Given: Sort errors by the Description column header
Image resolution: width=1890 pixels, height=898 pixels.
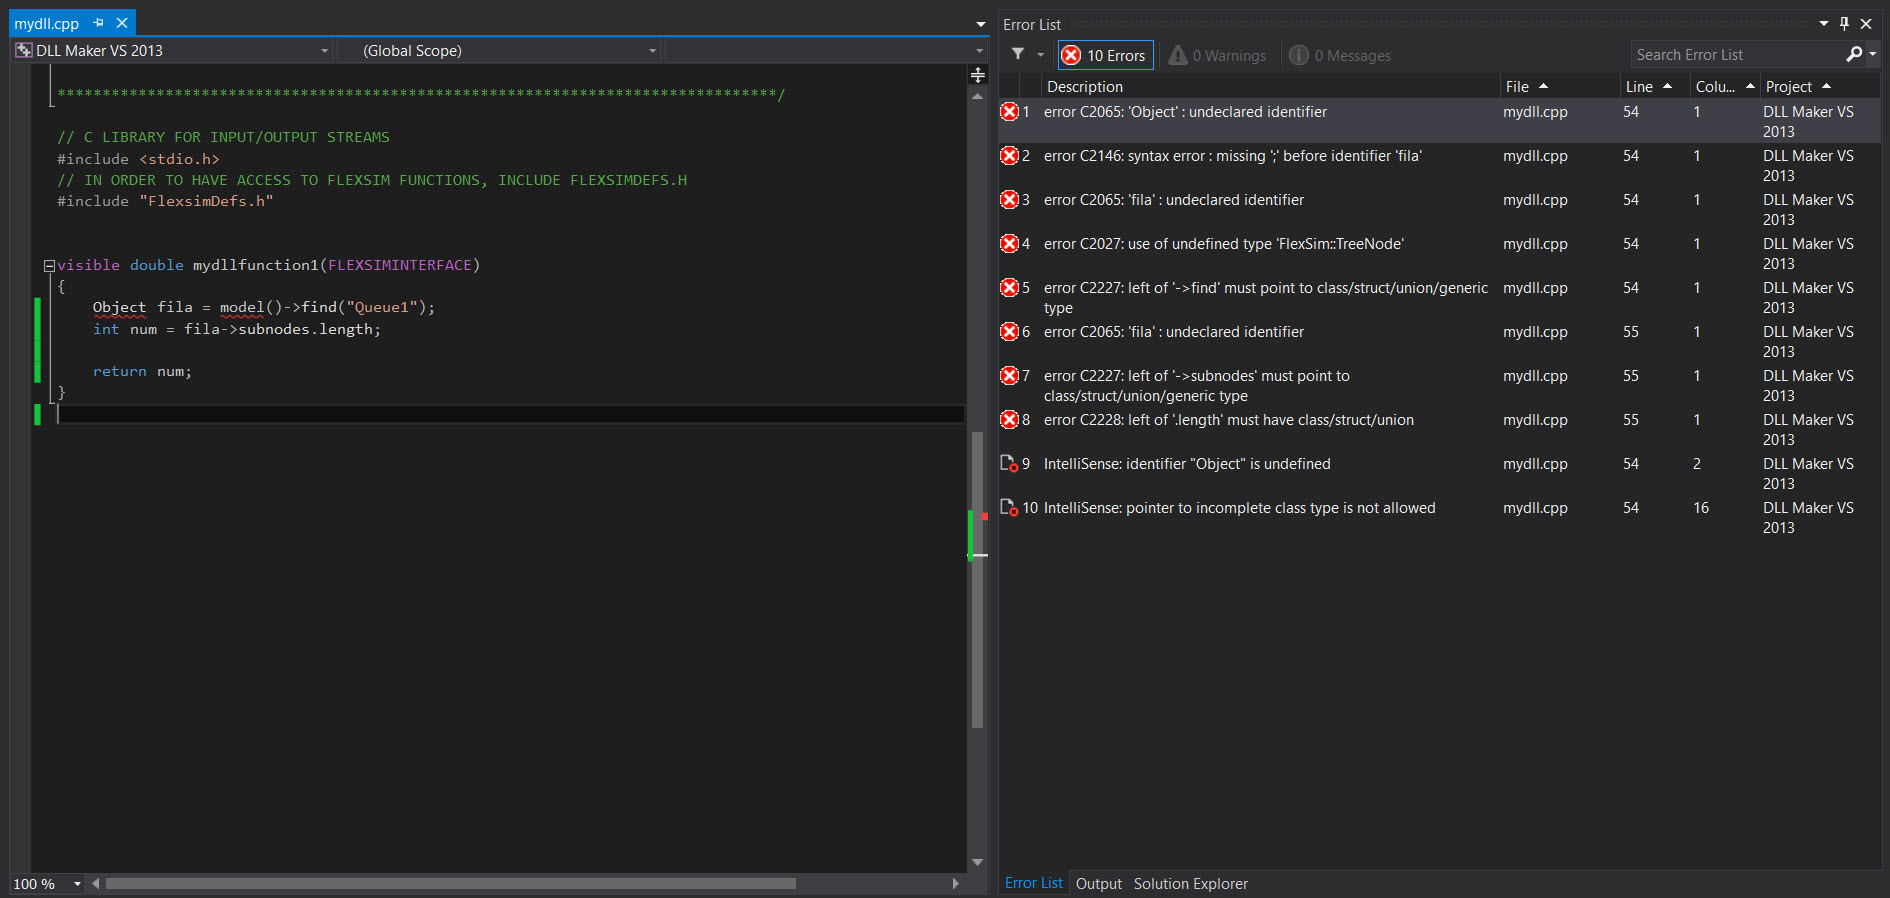Looking at the screenshot, I should [x=1084, y=87].
